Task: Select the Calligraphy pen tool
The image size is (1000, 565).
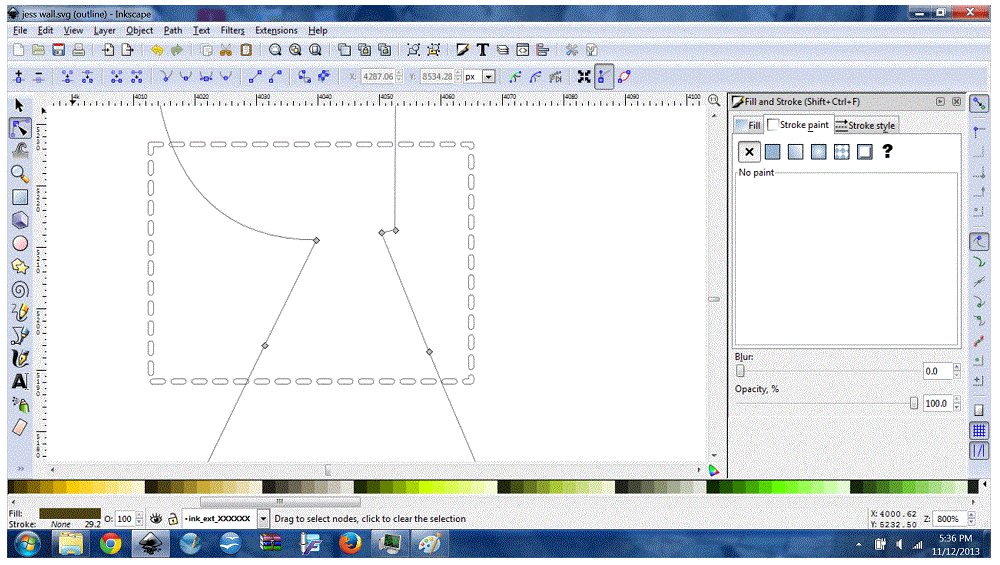Action: (x=19, y=358)
